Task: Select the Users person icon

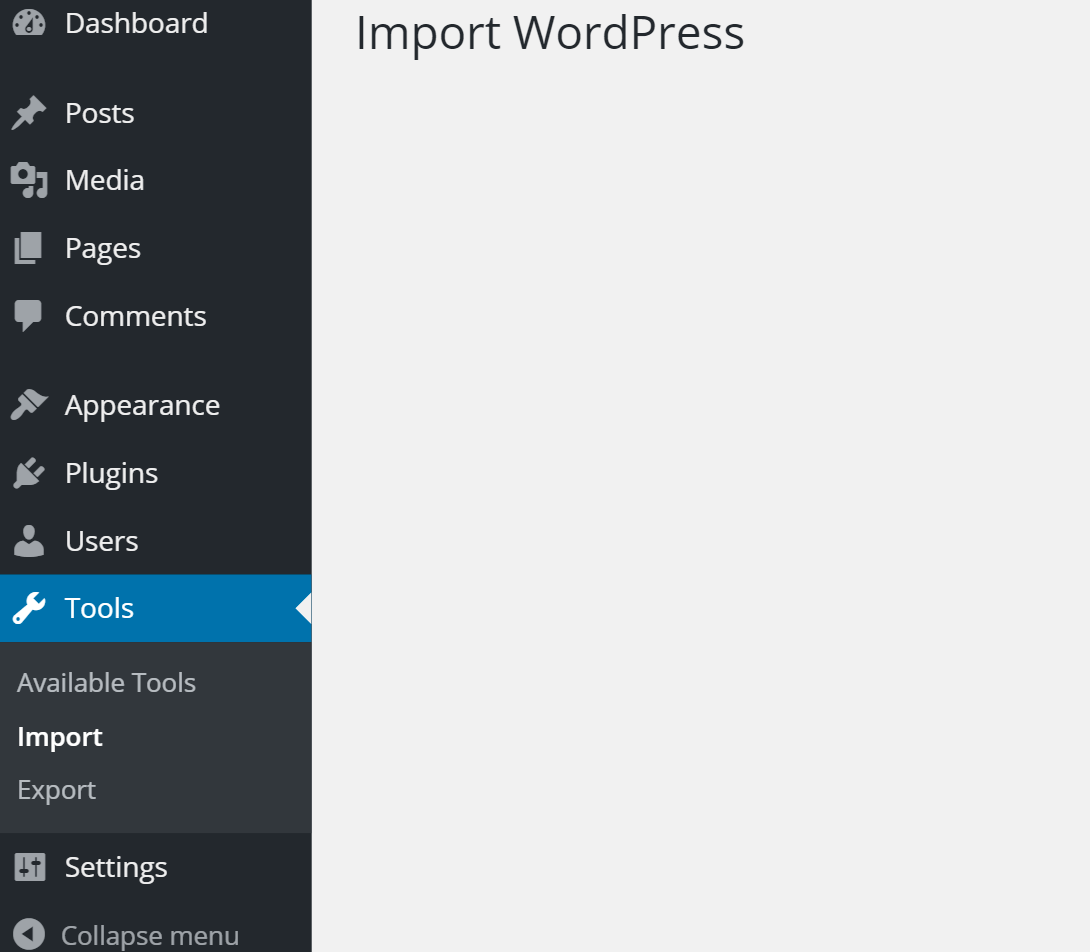Action: [26, 540]
